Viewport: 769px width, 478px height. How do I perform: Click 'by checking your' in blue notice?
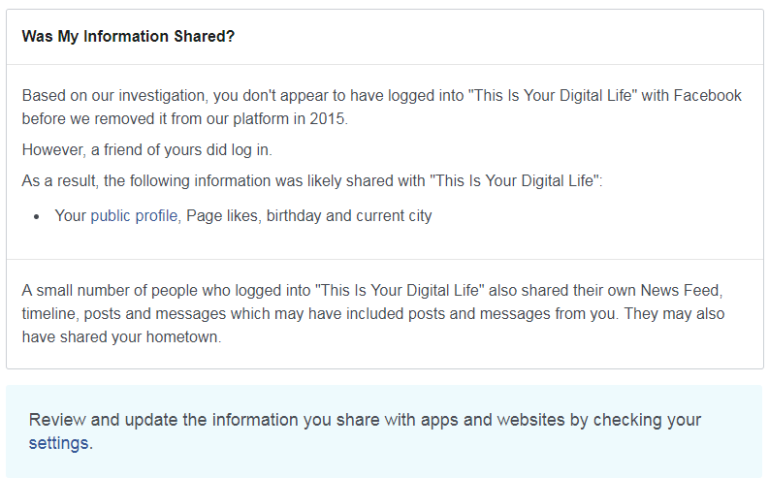tap(635, 420)
